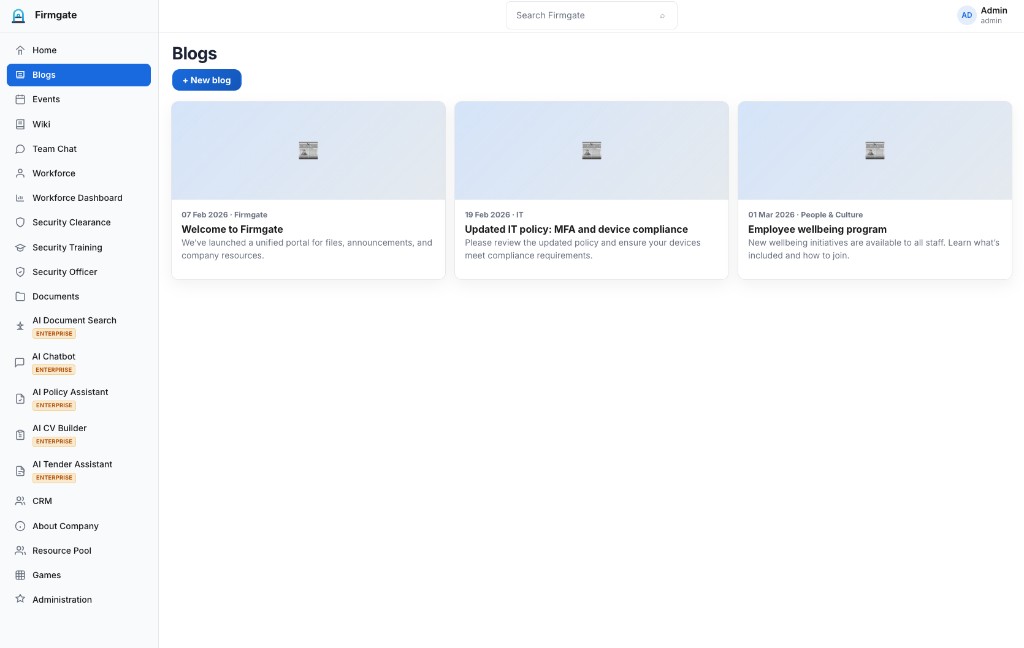Open Team Chat from the sidebar
1024x648 pixels.
(79, 149)
